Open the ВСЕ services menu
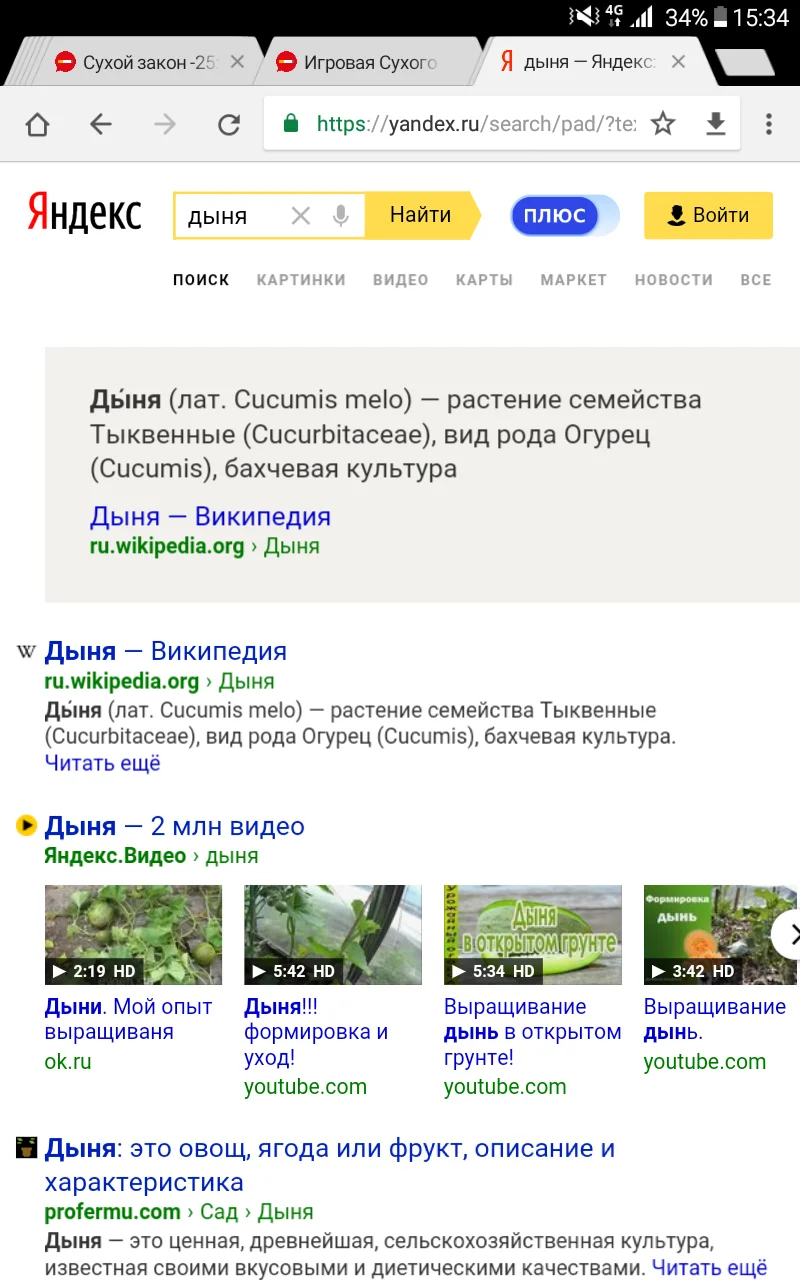The image size is (800, 1280). pyautogui.click(x=756, y=280)
